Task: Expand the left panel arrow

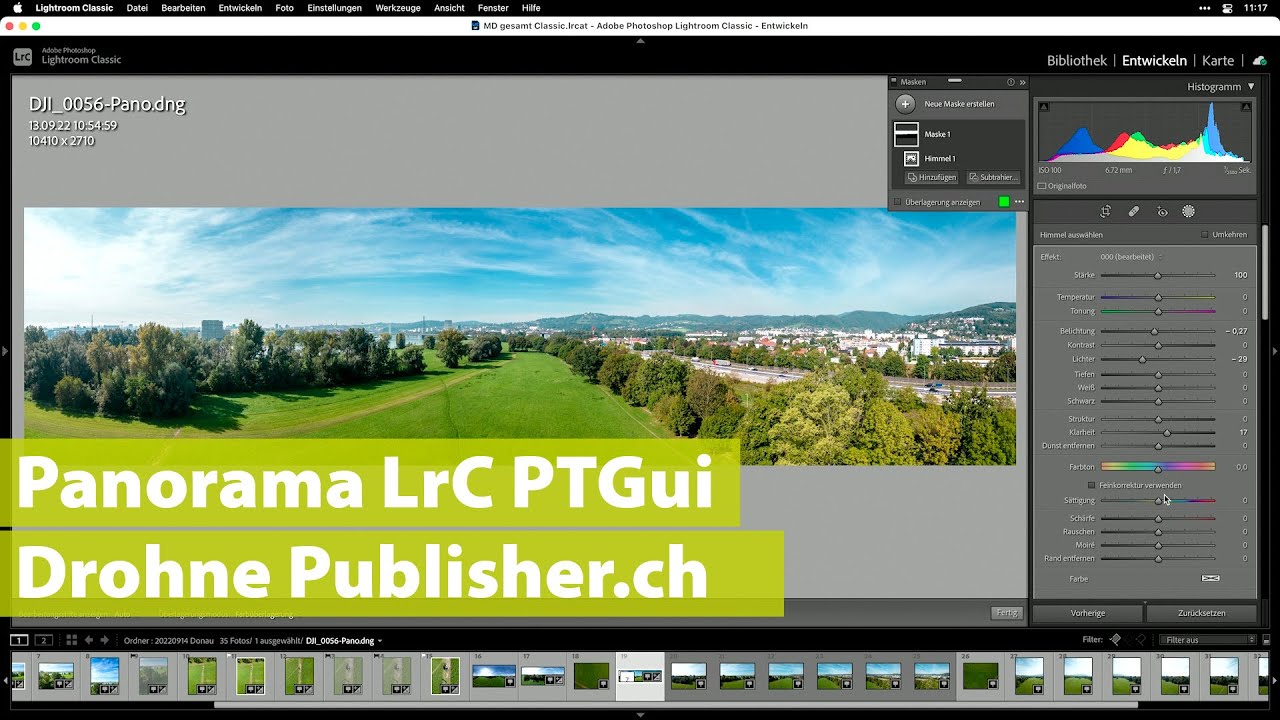Action: [x=4, y=351]
